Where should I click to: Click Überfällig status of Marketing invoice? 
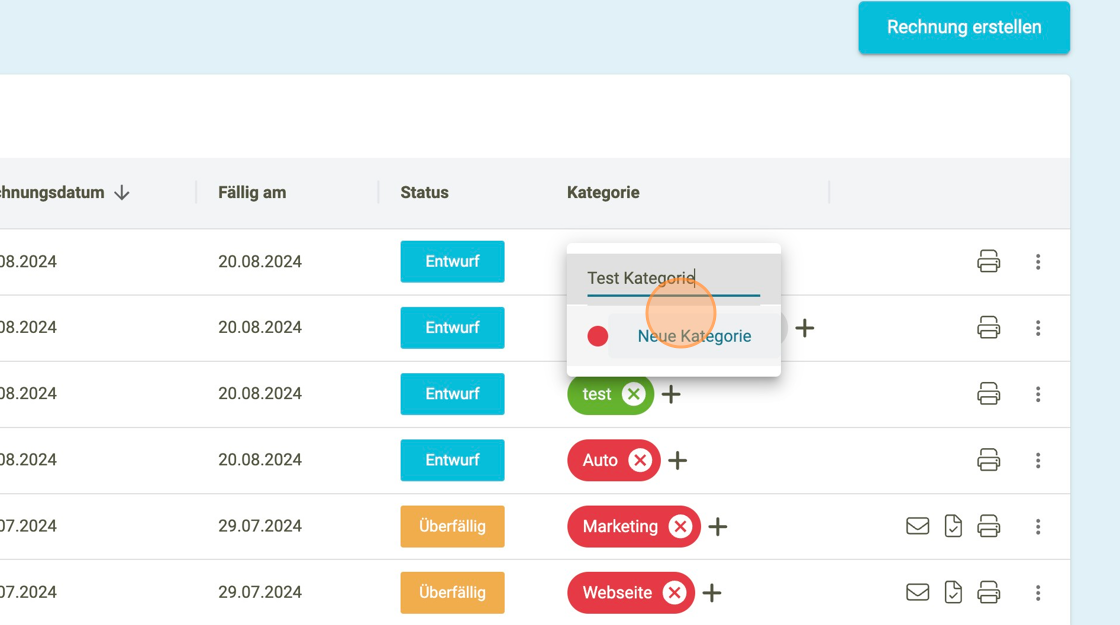pos(452,526)
